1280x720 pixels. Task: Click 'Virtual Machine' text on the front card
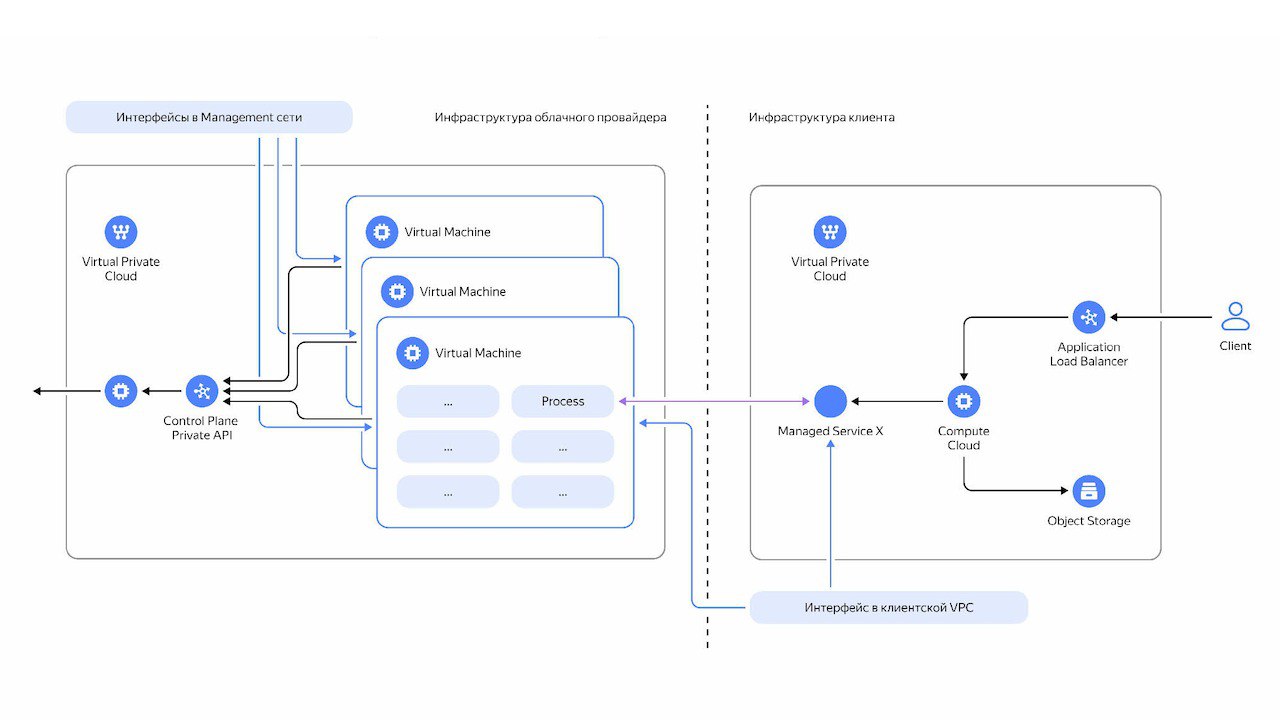click(478, 353)
